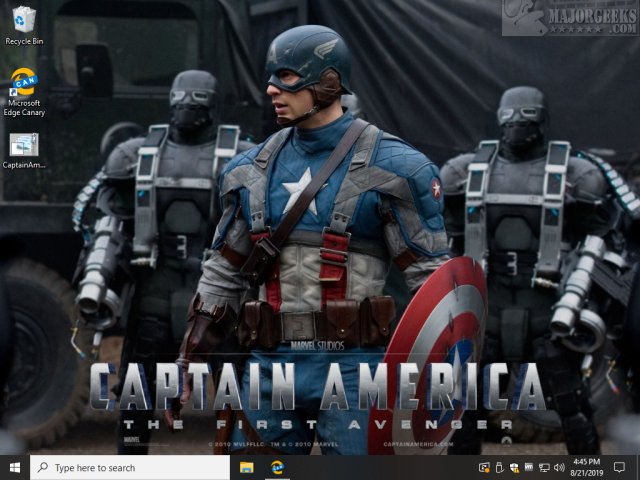Viewport: 640px width, 480px height.
Task: Open the volume speaker tray icon
Action: pos(559,468)
